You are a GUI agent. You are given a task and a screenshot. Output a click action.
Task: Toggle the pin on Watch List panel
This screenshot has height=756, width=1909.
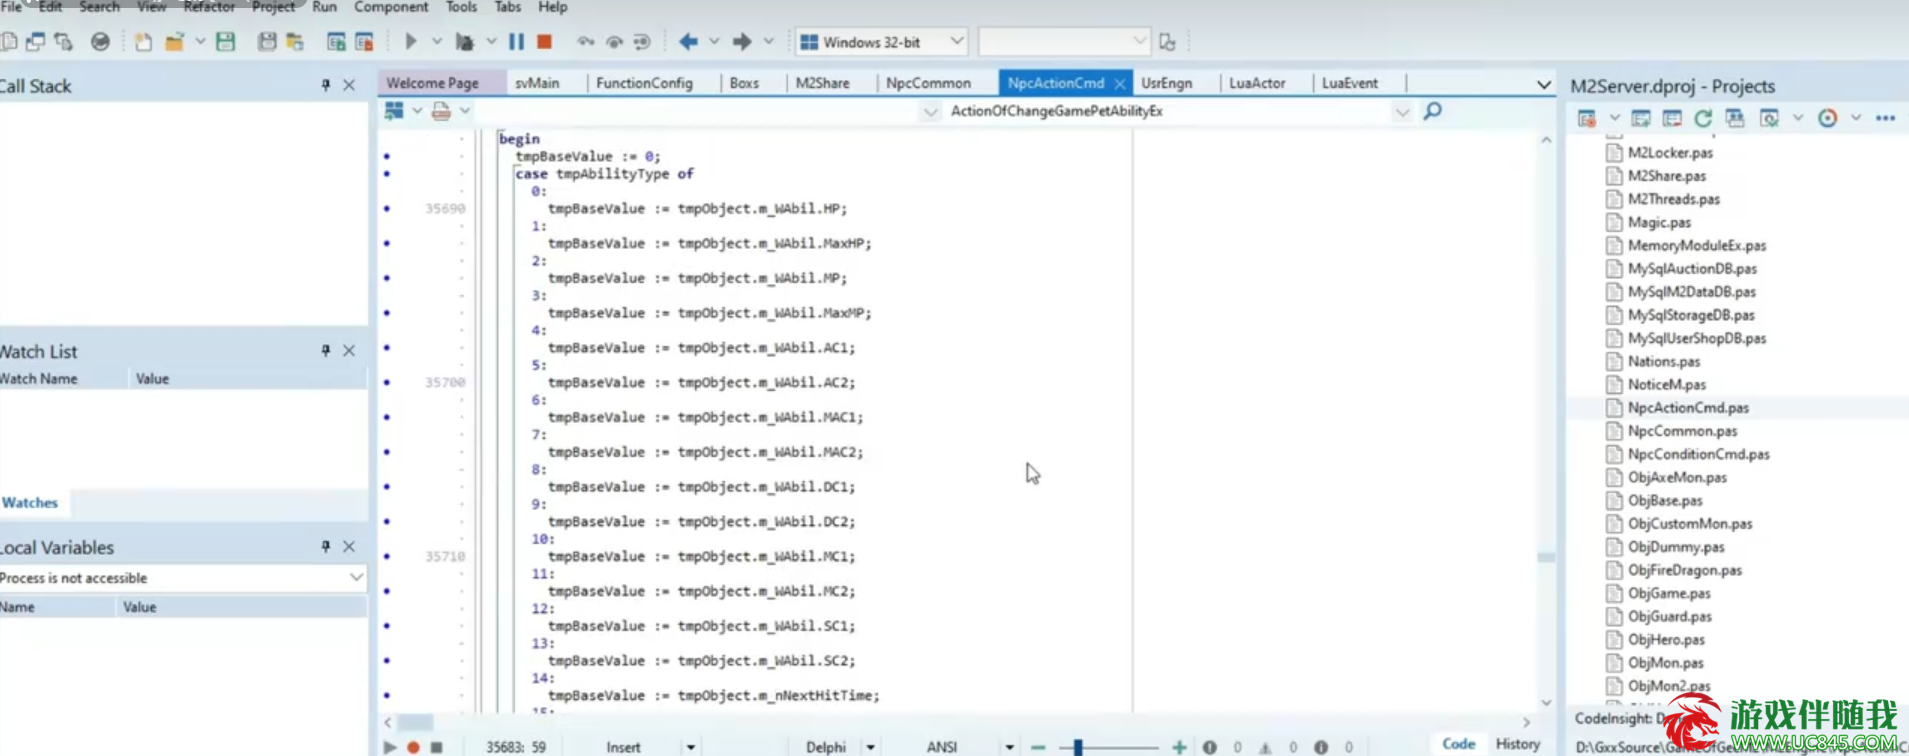coord(325,351)
